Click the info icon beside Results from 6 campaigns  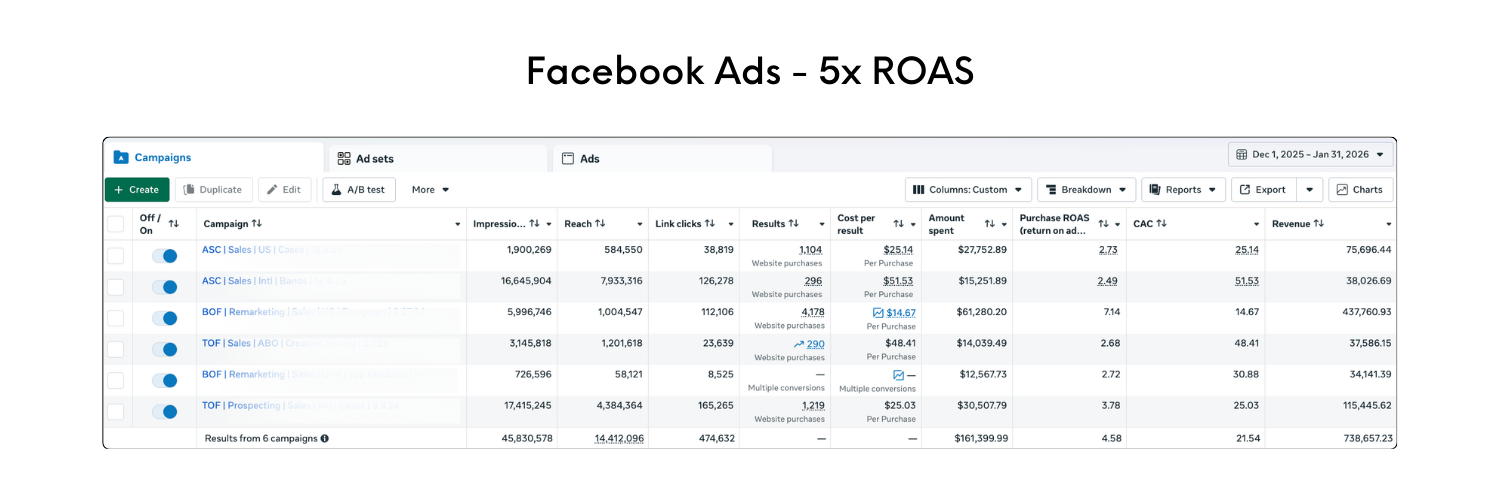325,438
